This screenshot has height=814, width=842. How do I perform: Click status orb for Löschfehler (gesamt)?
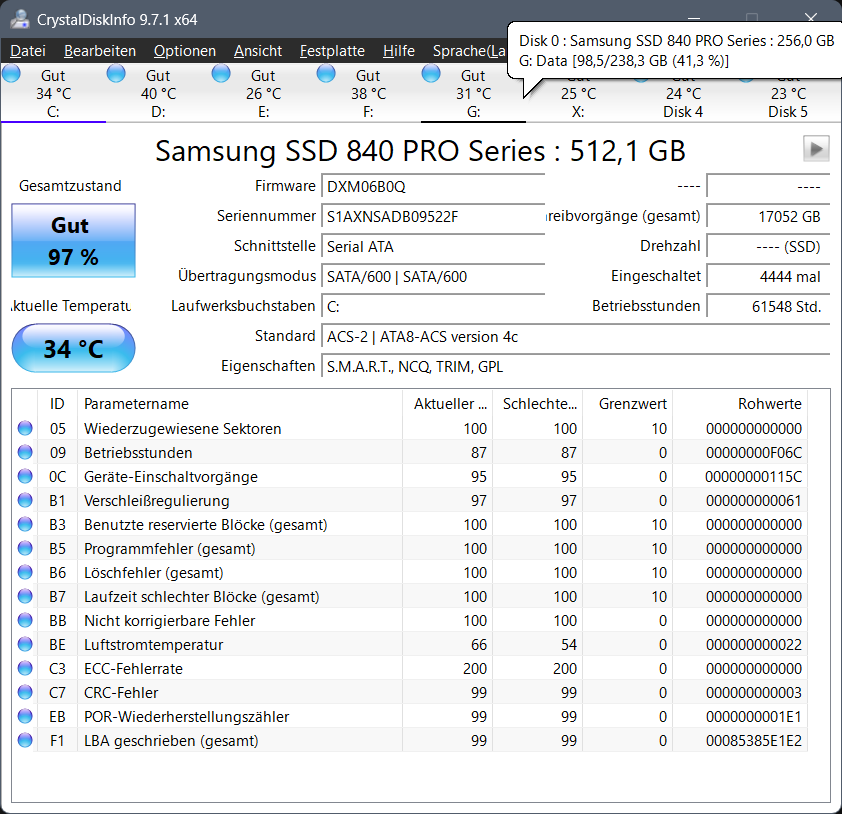click(x=25, y=572)
